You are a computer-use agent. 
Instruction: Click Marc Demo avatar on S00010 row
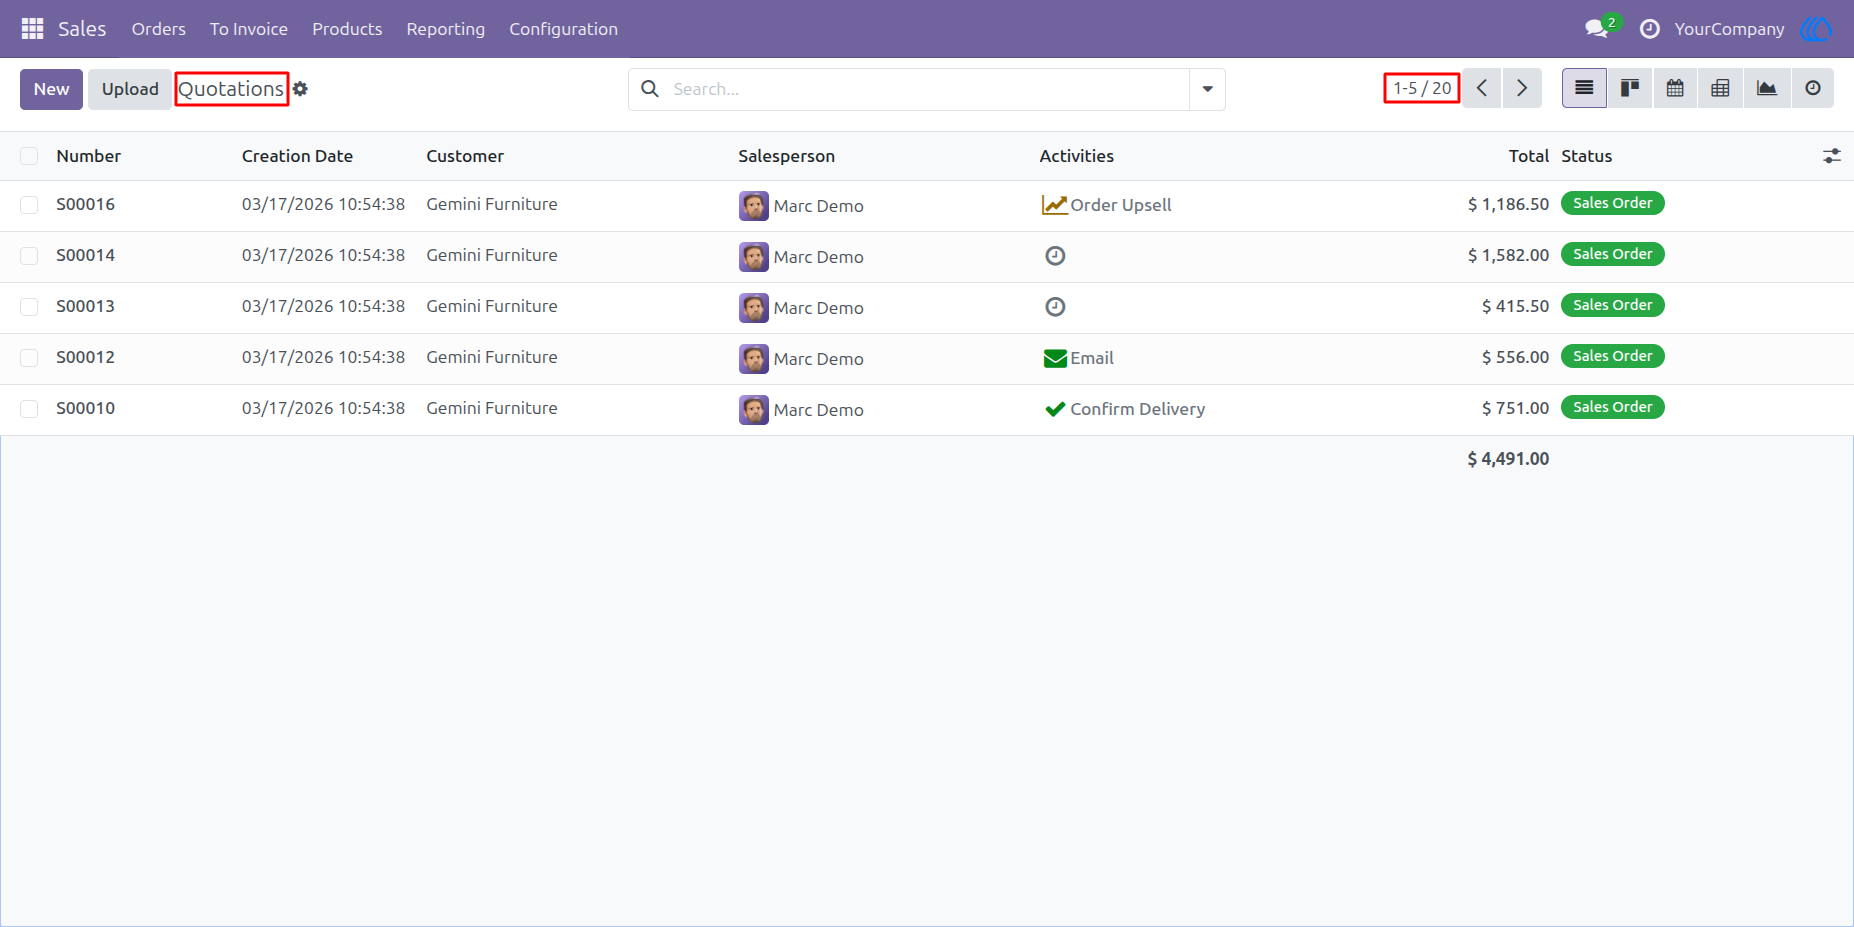(x=754, y=410)
